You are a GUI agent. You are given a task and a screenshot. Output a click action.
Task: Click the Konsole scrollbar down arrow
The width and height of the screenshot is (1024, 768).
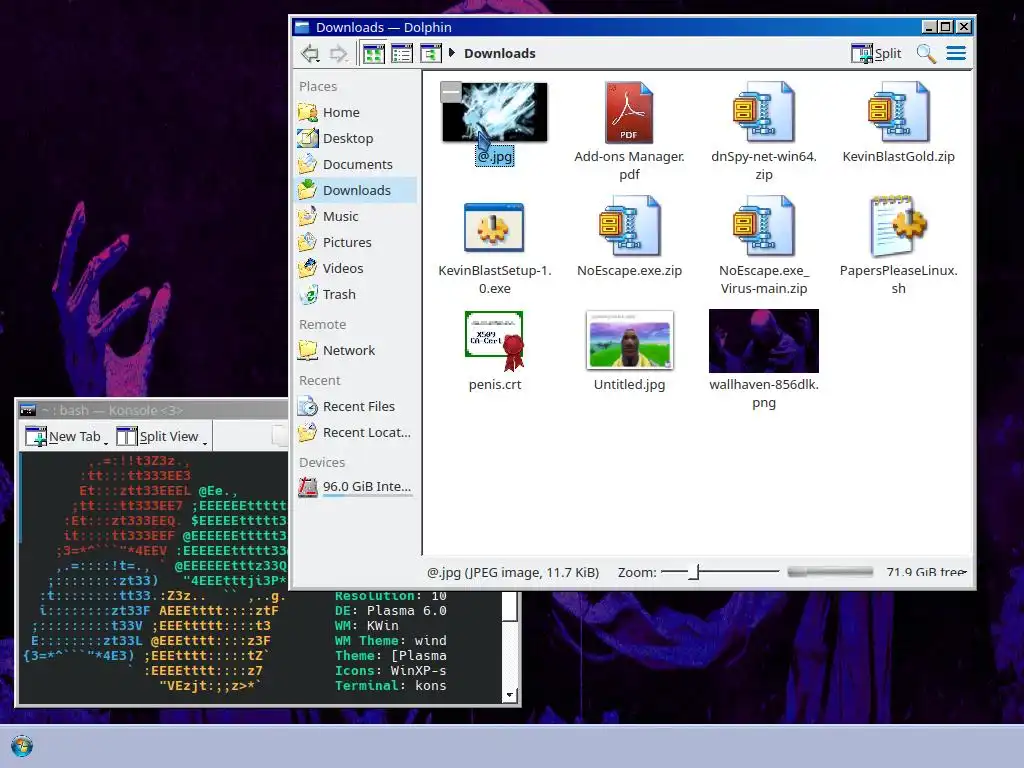510,696
